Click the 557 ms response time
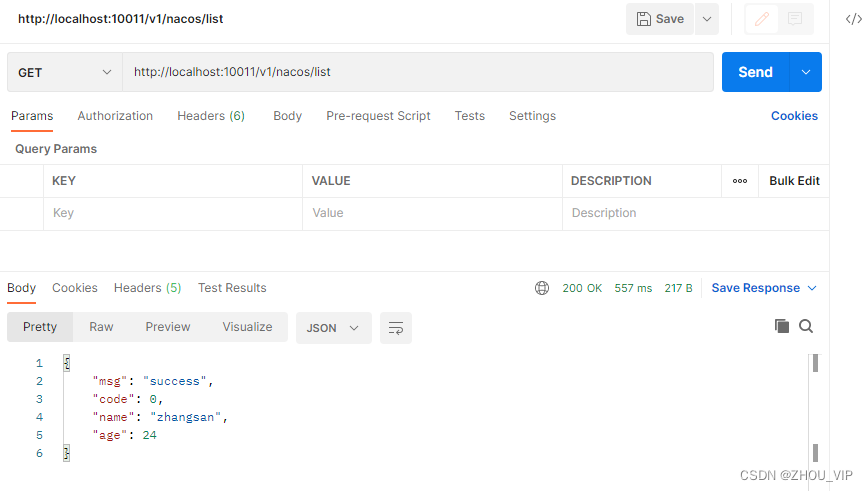This screenshot has height=491, width=868. pos(633,288)
